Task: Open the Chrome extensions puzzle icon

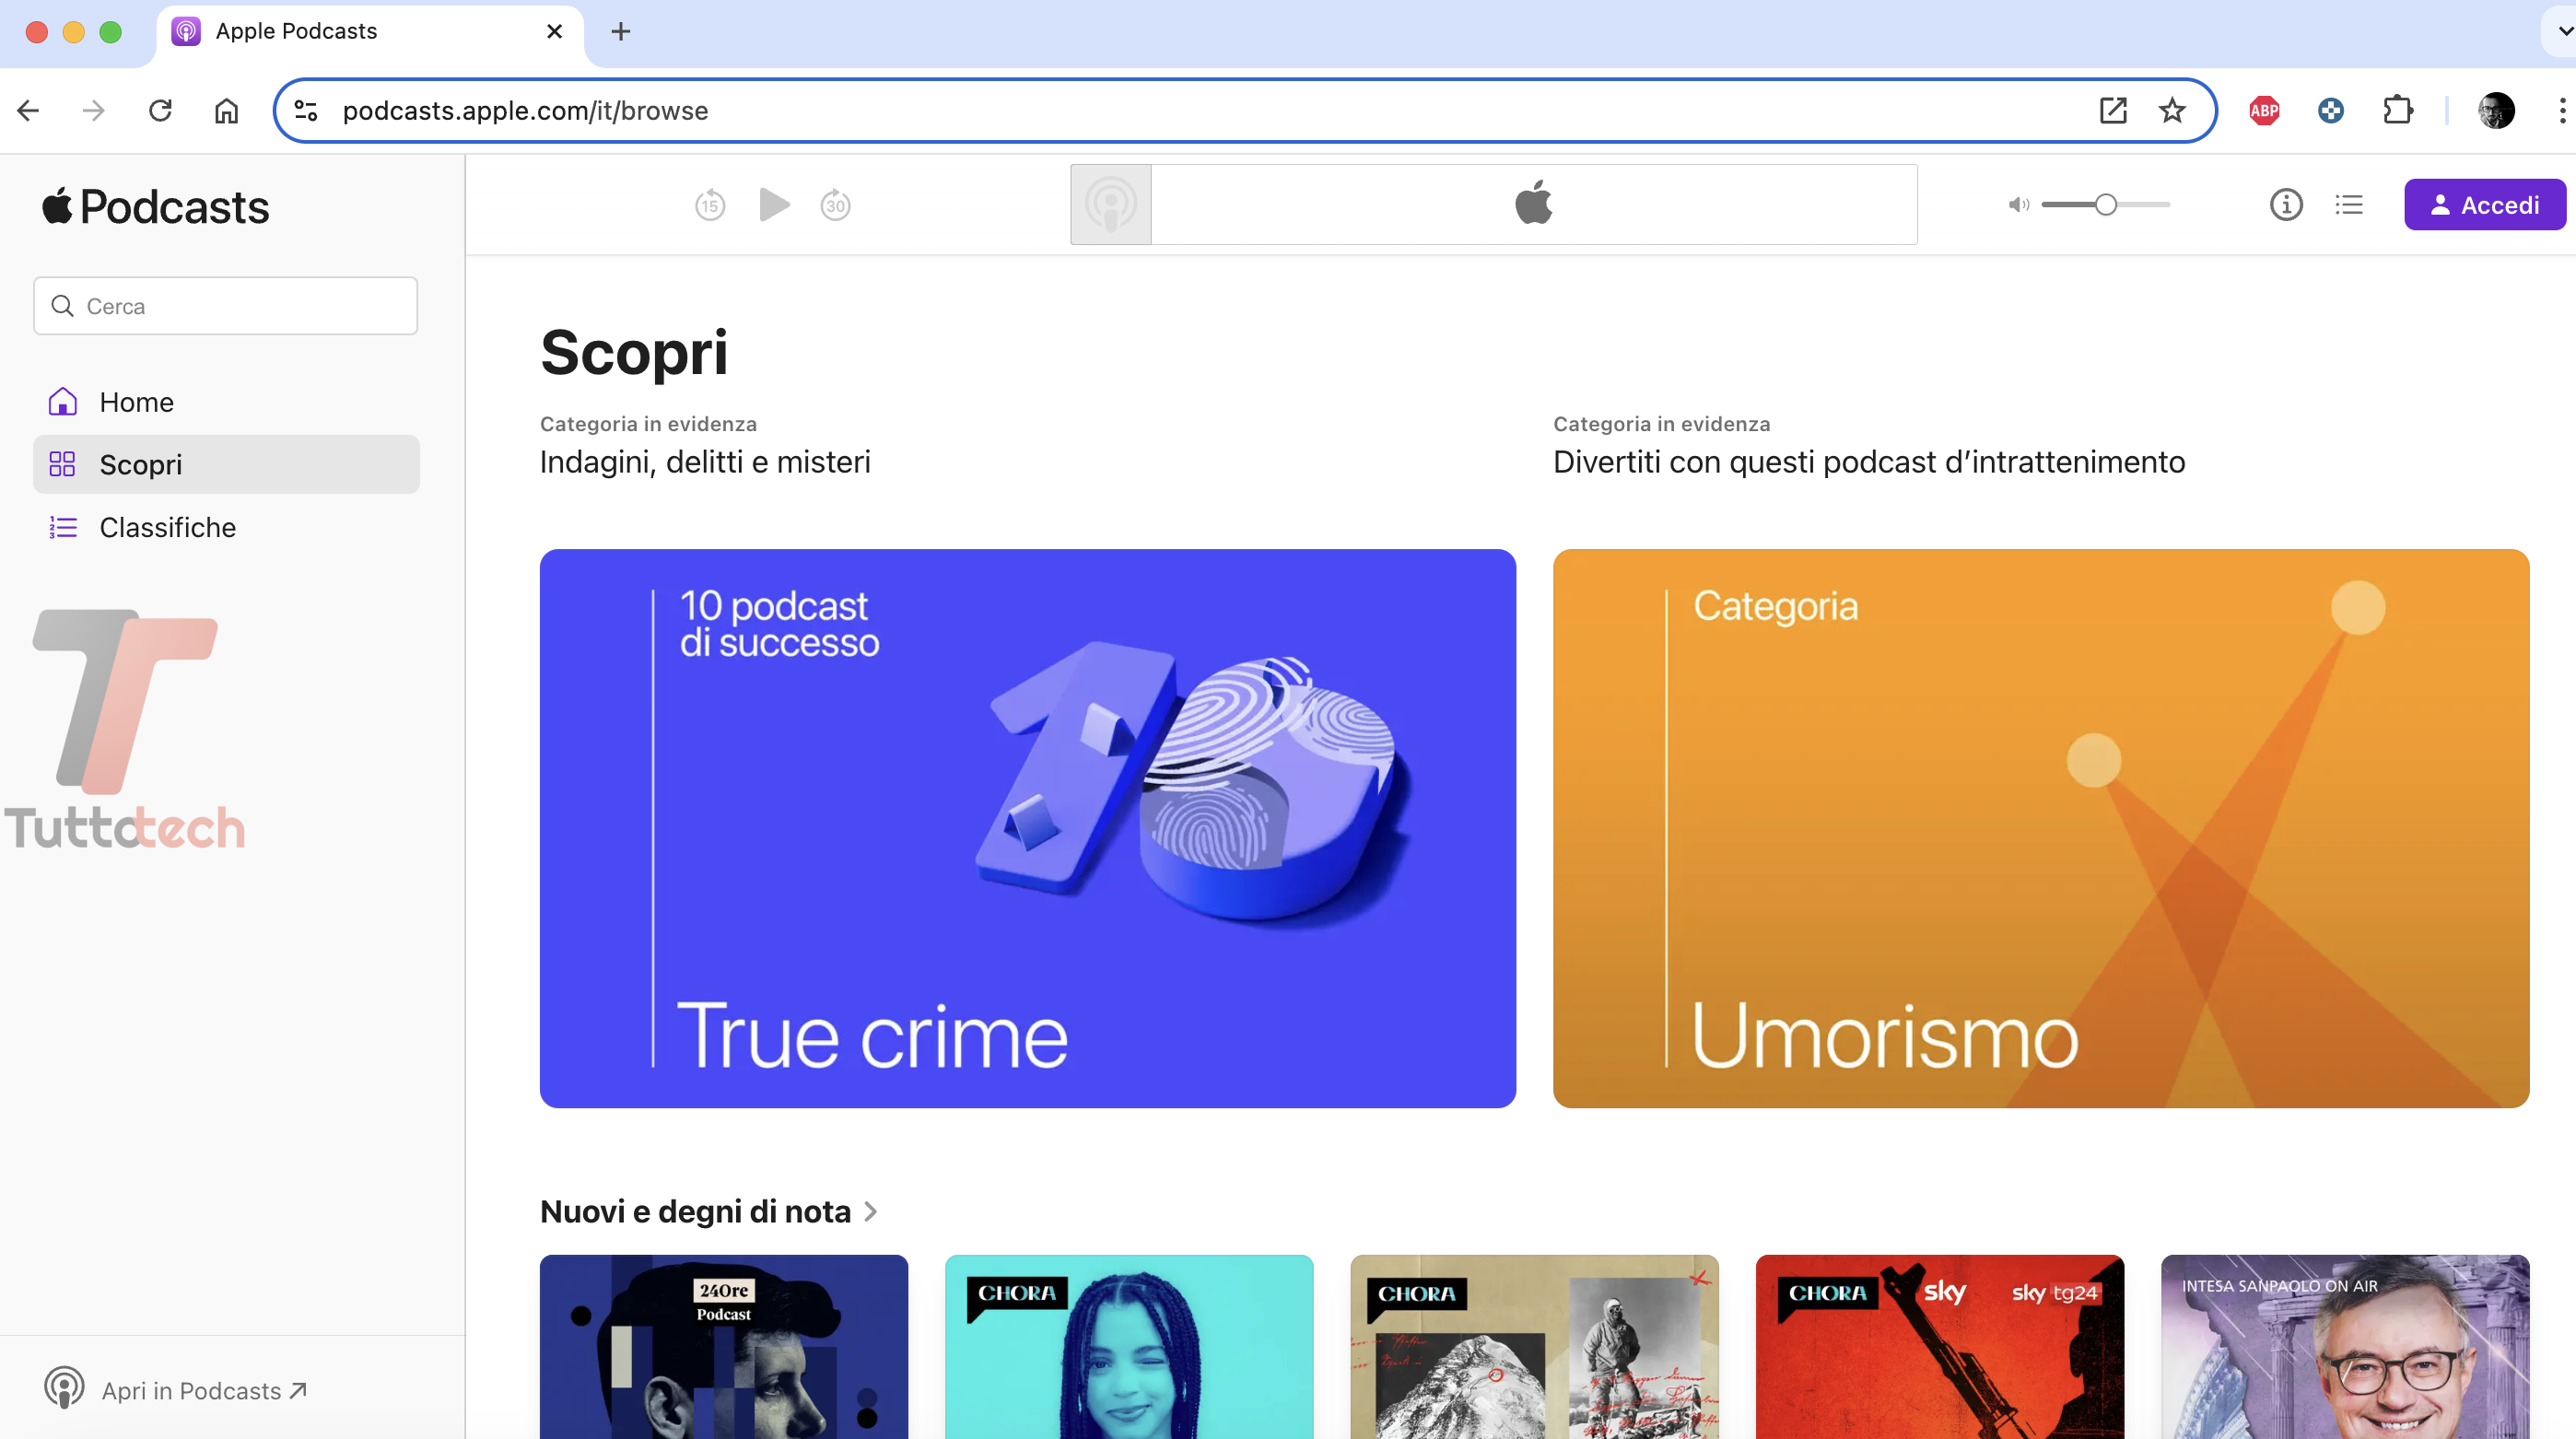Action: coord(2398,110)
